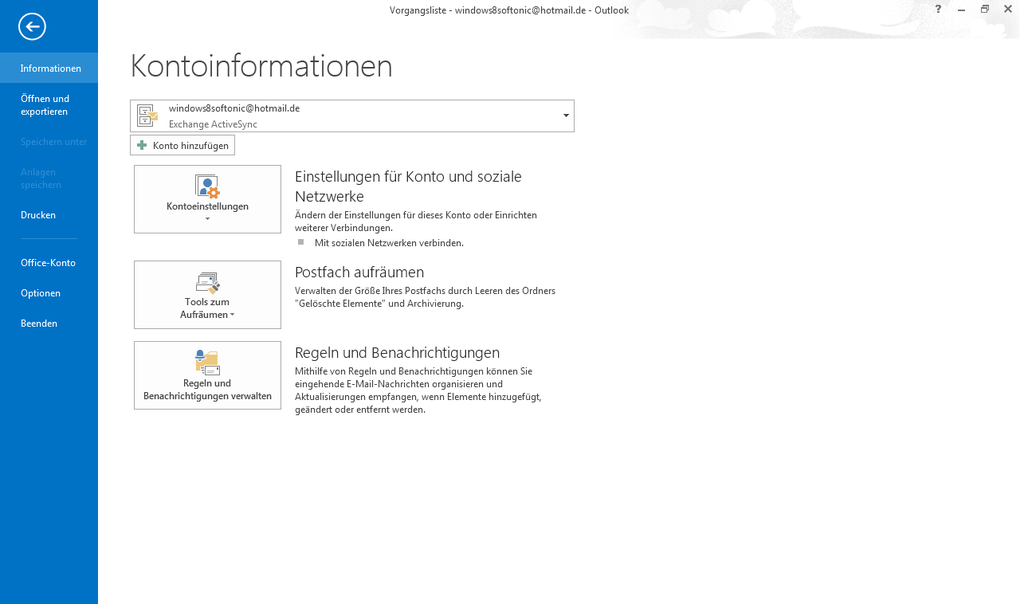Click the Konto hinzufügen button label
This screenshot has height=604, width=1020.
[x=191, y=146]
